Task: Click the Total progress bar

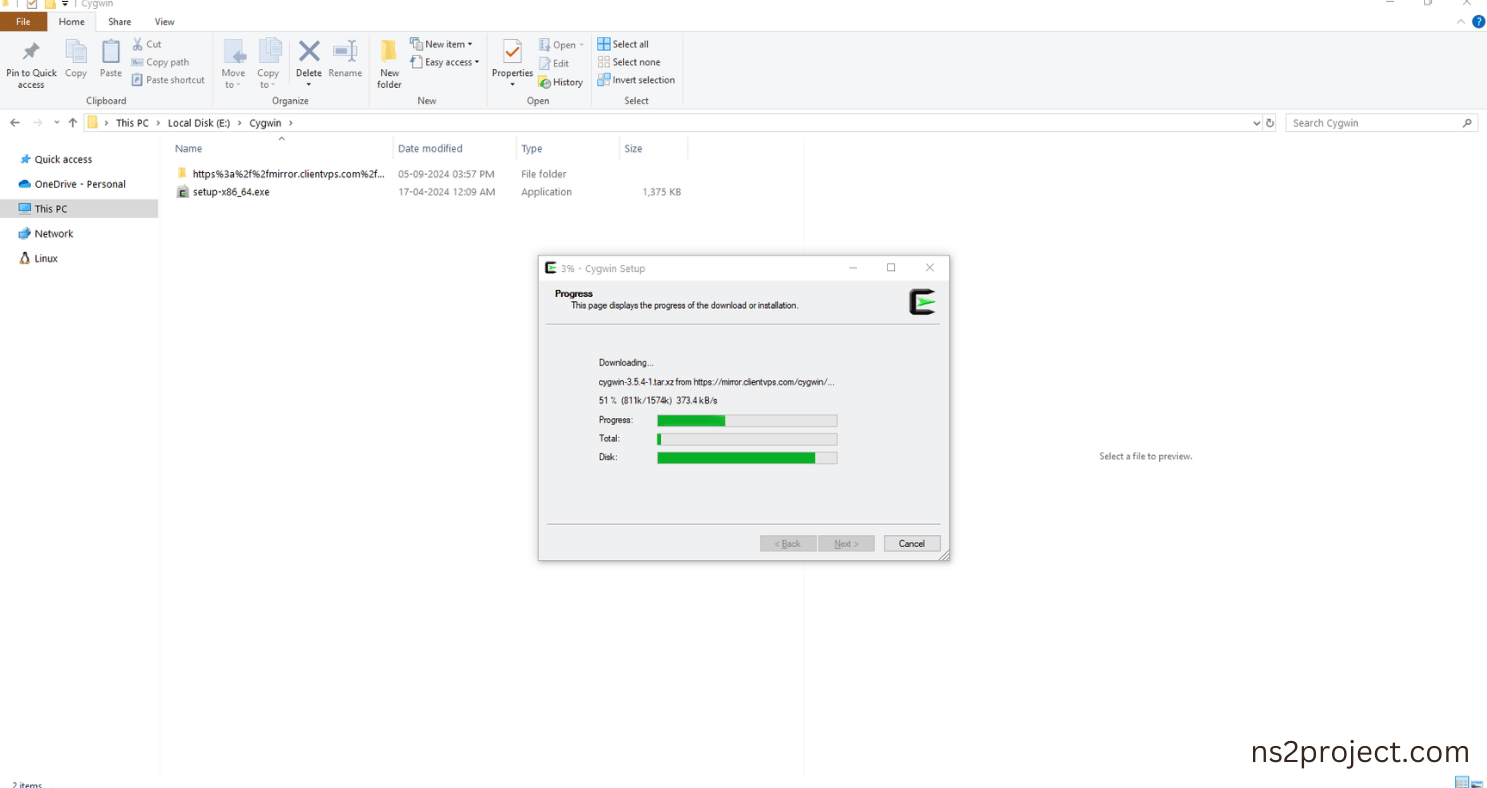Action: [747, 439]
